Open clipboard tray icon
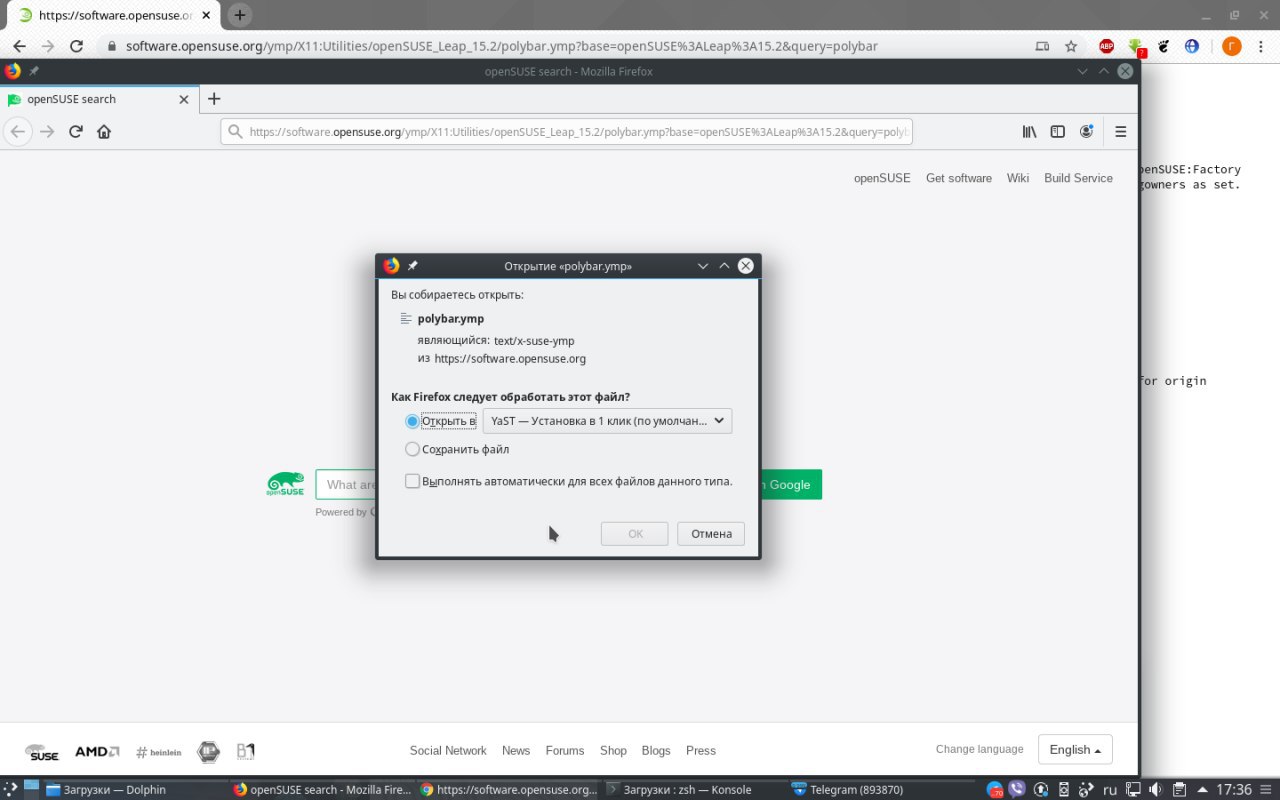Viewport: 1280px width, 800px height. 1179,789
